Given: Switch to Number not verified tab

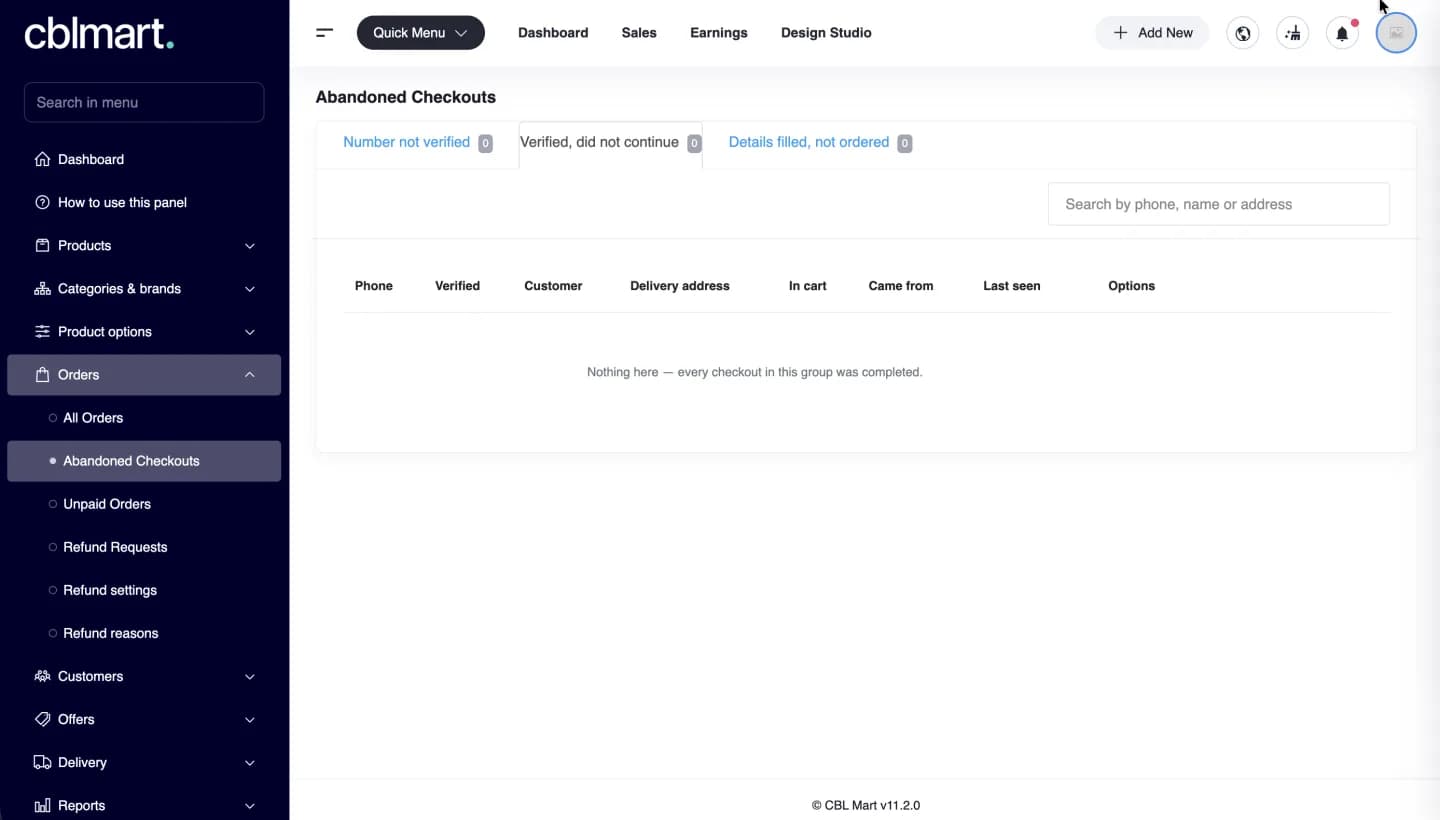Looking at the screenshot, I should coord(417,143).
